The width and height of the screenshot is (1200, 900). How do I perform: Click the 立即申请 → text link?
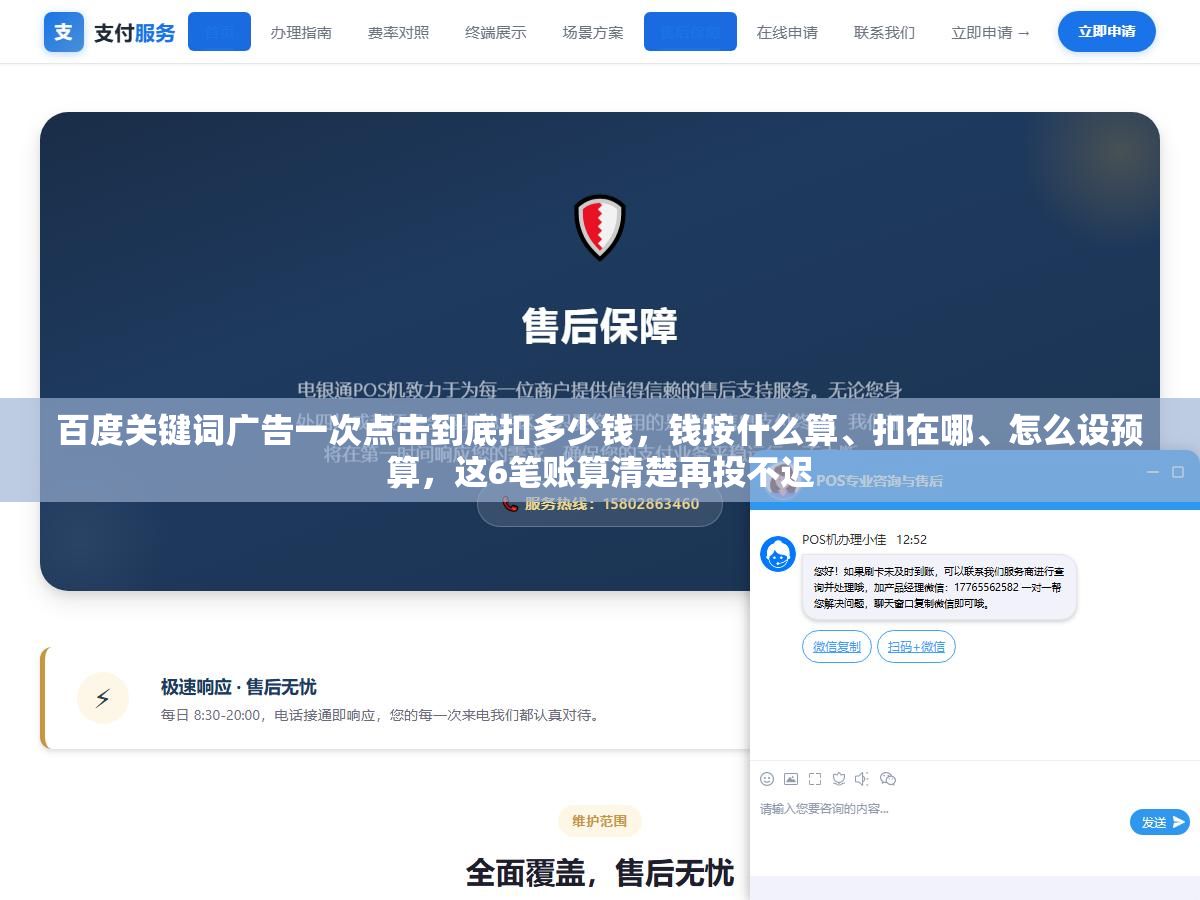coord(990,32)
